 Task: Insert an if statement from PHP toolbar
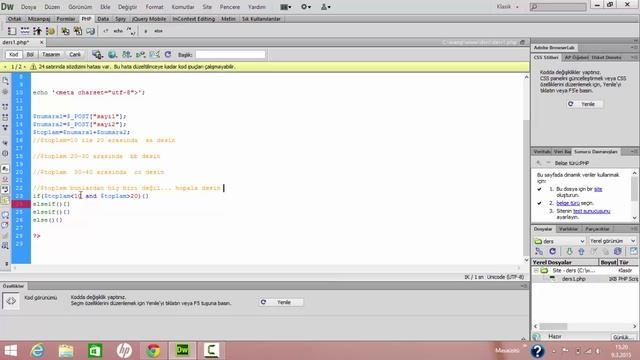point(146,31)
